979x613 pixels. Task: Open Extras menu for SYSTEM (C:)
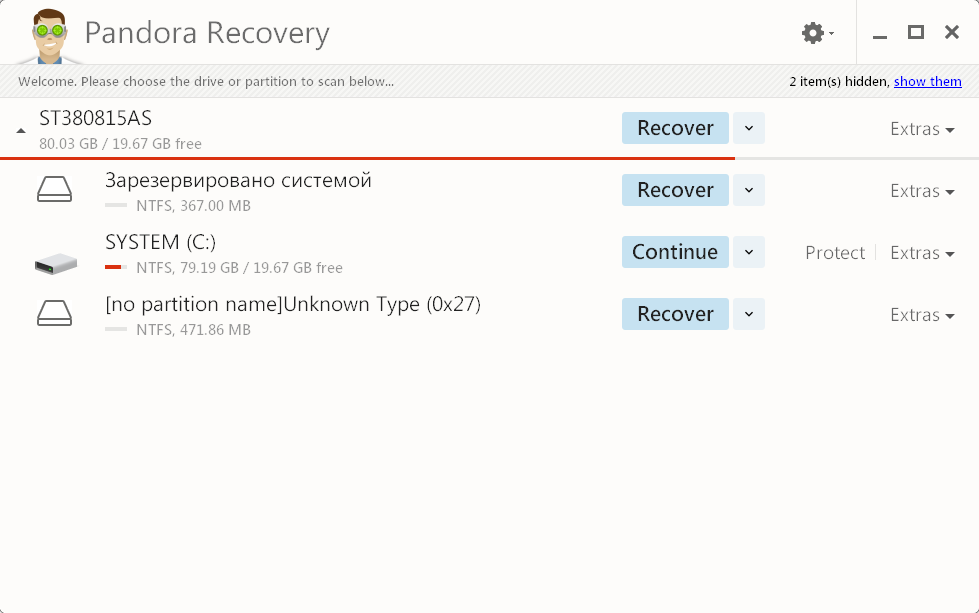pyautogui.click(x=922, y=252)
